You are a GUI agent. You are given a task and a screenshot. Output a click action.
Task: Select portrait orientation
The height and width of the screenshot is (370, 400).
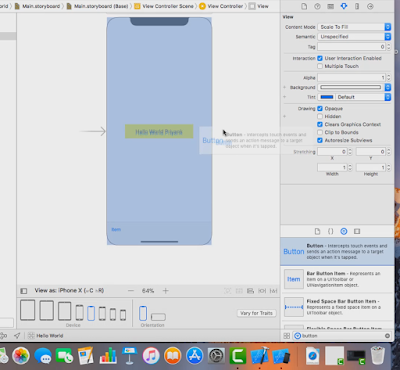(x=143, y=313)
